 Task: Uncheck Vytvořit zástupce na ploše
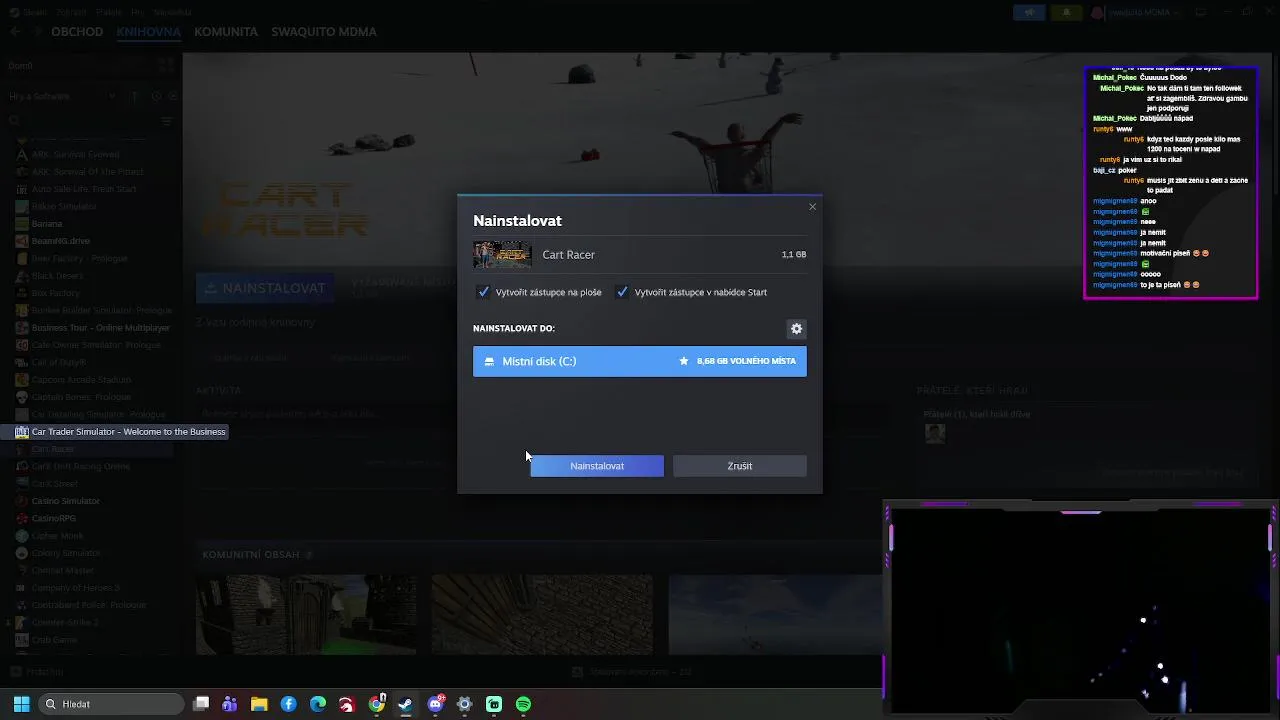point(484,292)
